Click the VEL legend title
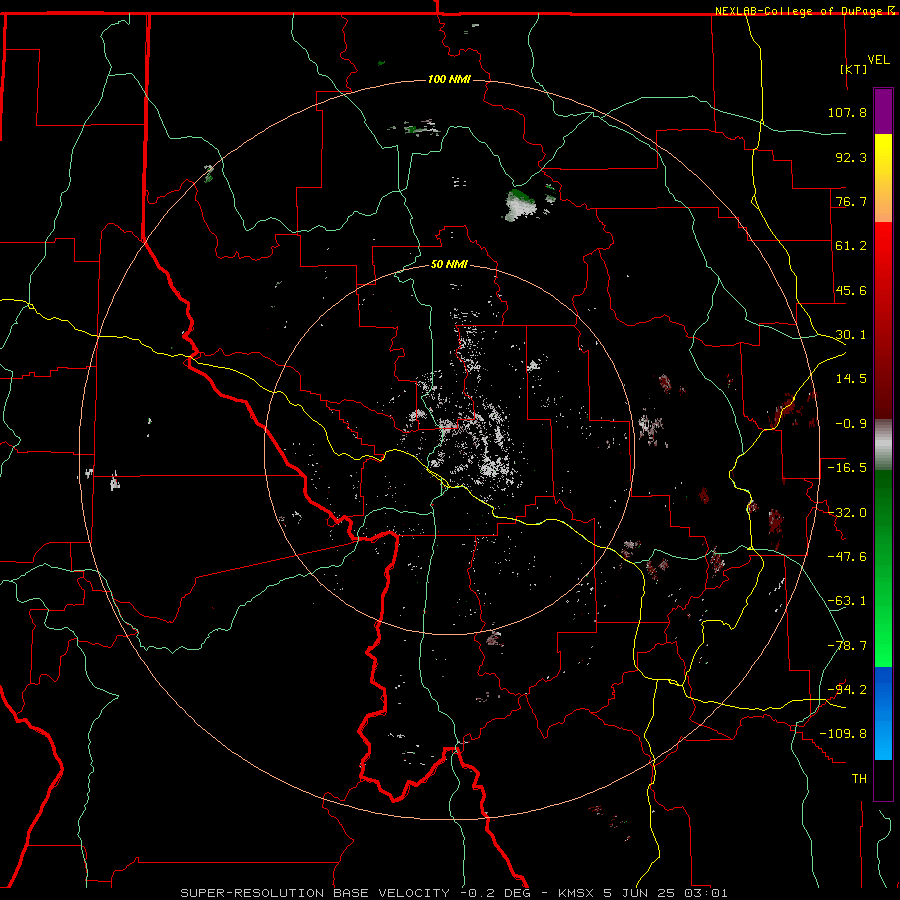This screenshot has height=900, width=900. pyautogui.click(x=878, y=60)
